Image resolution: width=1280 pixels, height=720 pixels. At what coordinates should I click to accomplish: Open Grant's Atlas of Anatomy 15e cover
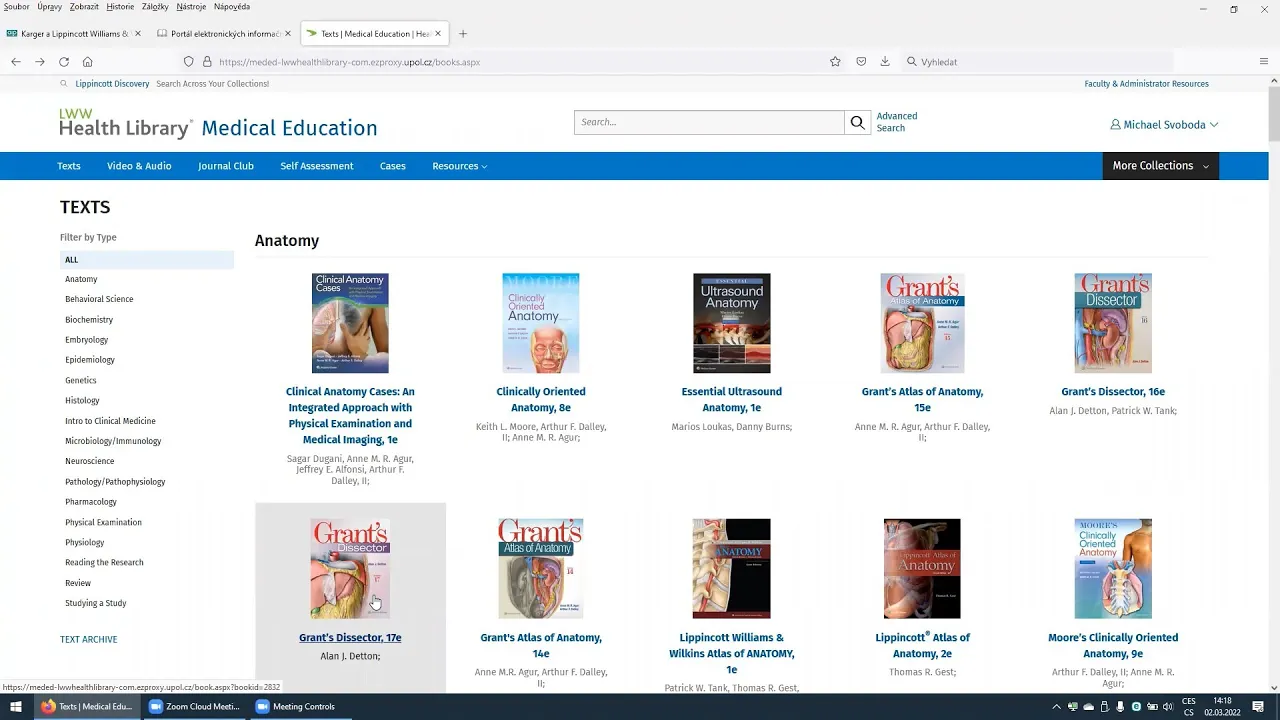(x=922, y=323)
